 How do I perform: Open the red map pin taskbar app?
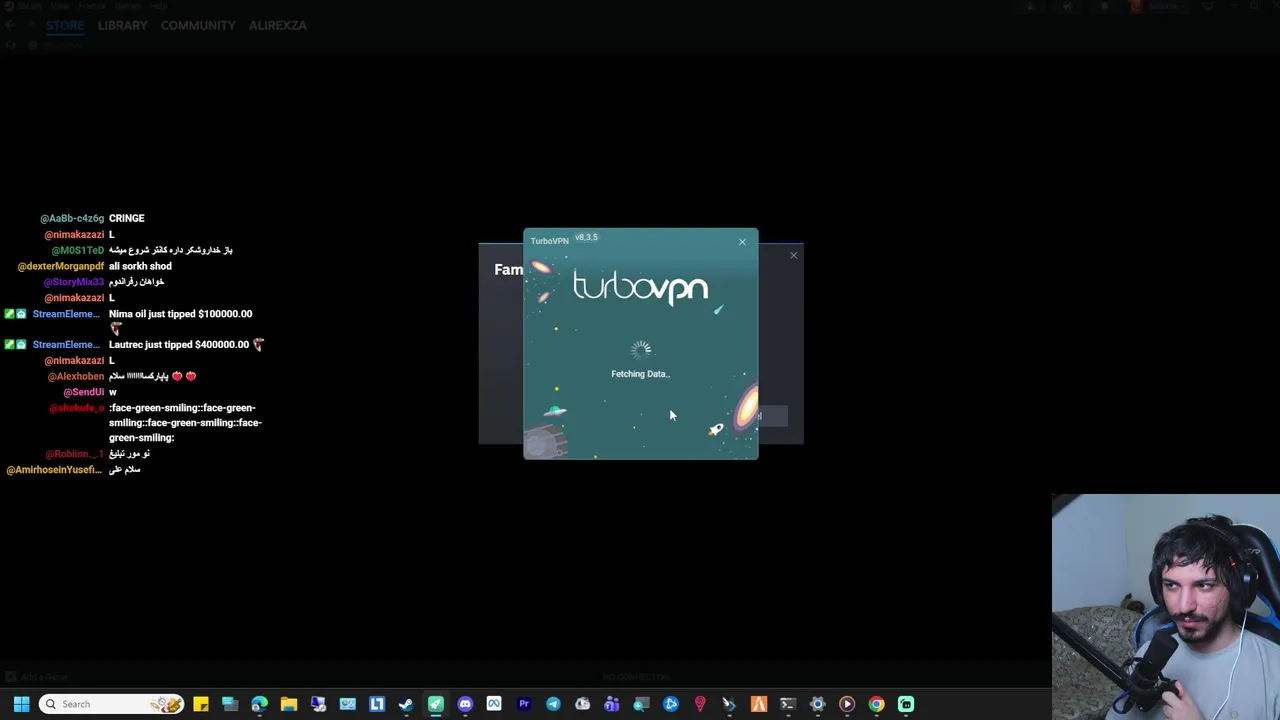(700, 704)
